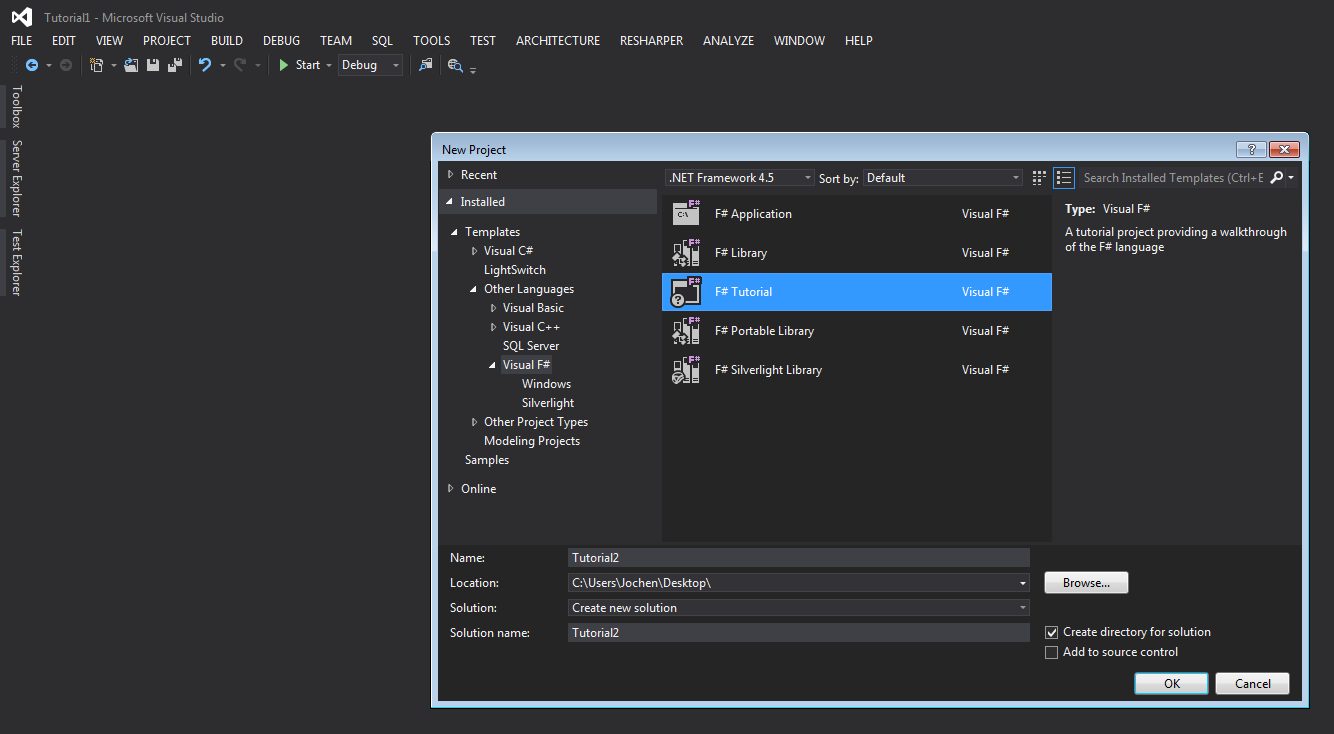Click the magnifier icon in template search
1334x734 pixels.
coord(1277,178)
